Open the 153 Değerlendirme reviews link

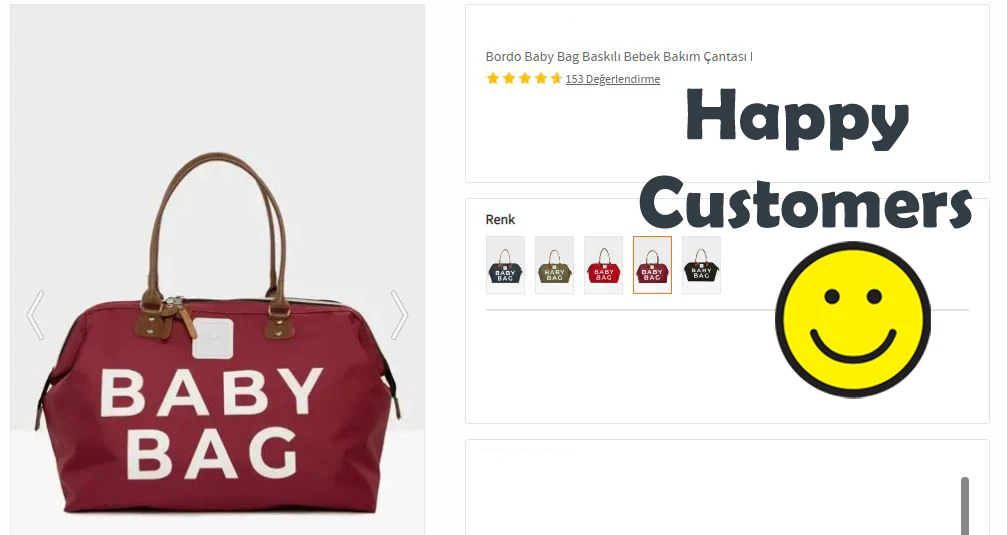tap(613, 79)
